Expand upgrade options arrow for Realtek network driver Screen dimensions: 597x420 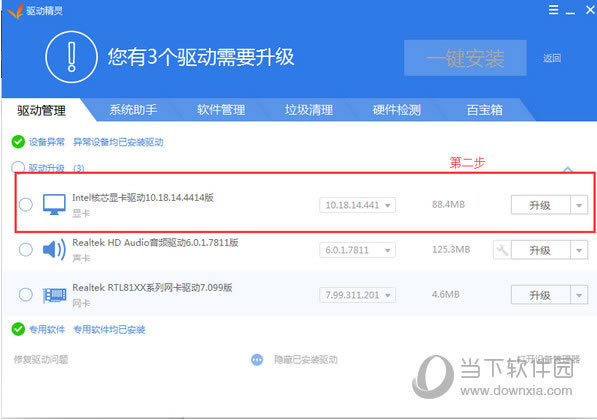579,295
